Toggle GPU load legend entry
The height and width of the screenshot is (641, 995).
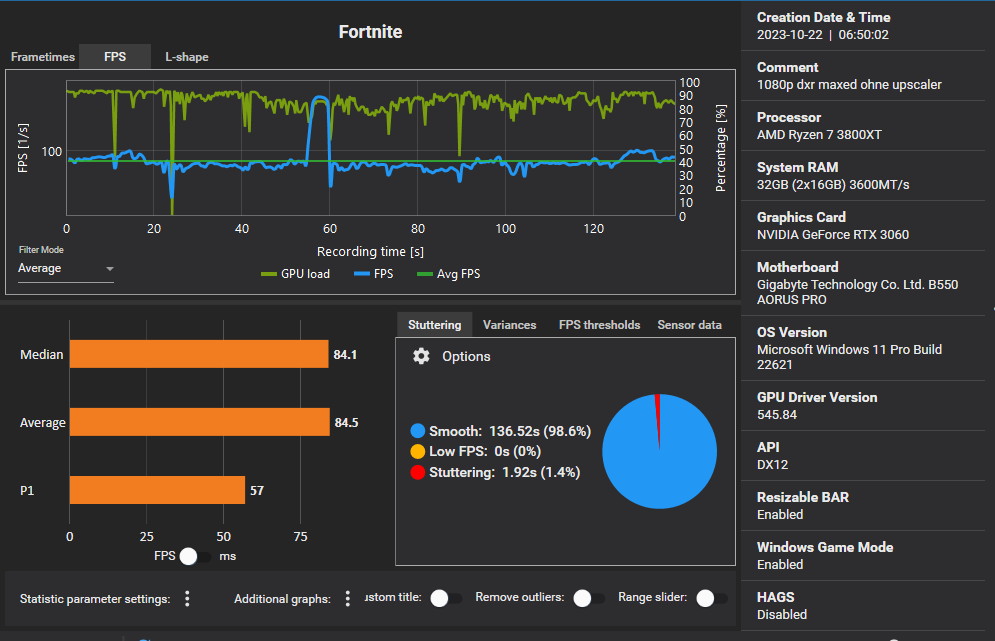pos(295,274)
